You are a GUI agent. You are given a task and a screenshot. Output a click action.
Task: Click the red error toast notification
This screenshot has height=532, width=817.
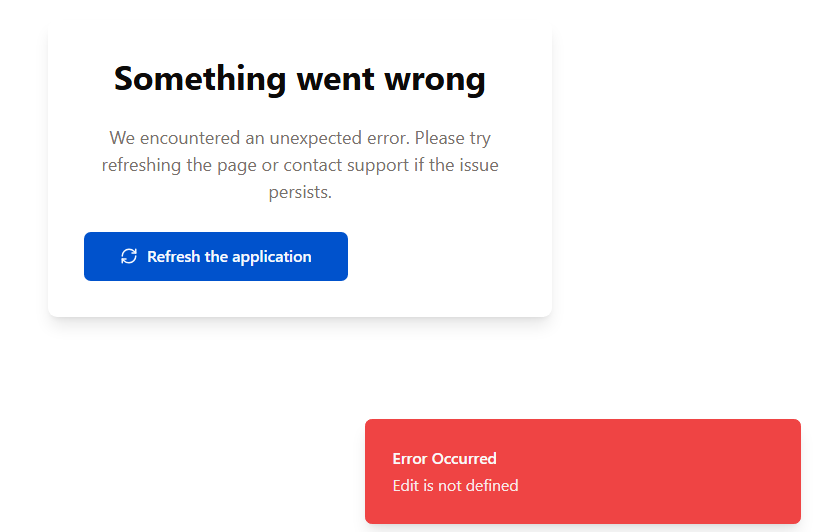[583, 471]
